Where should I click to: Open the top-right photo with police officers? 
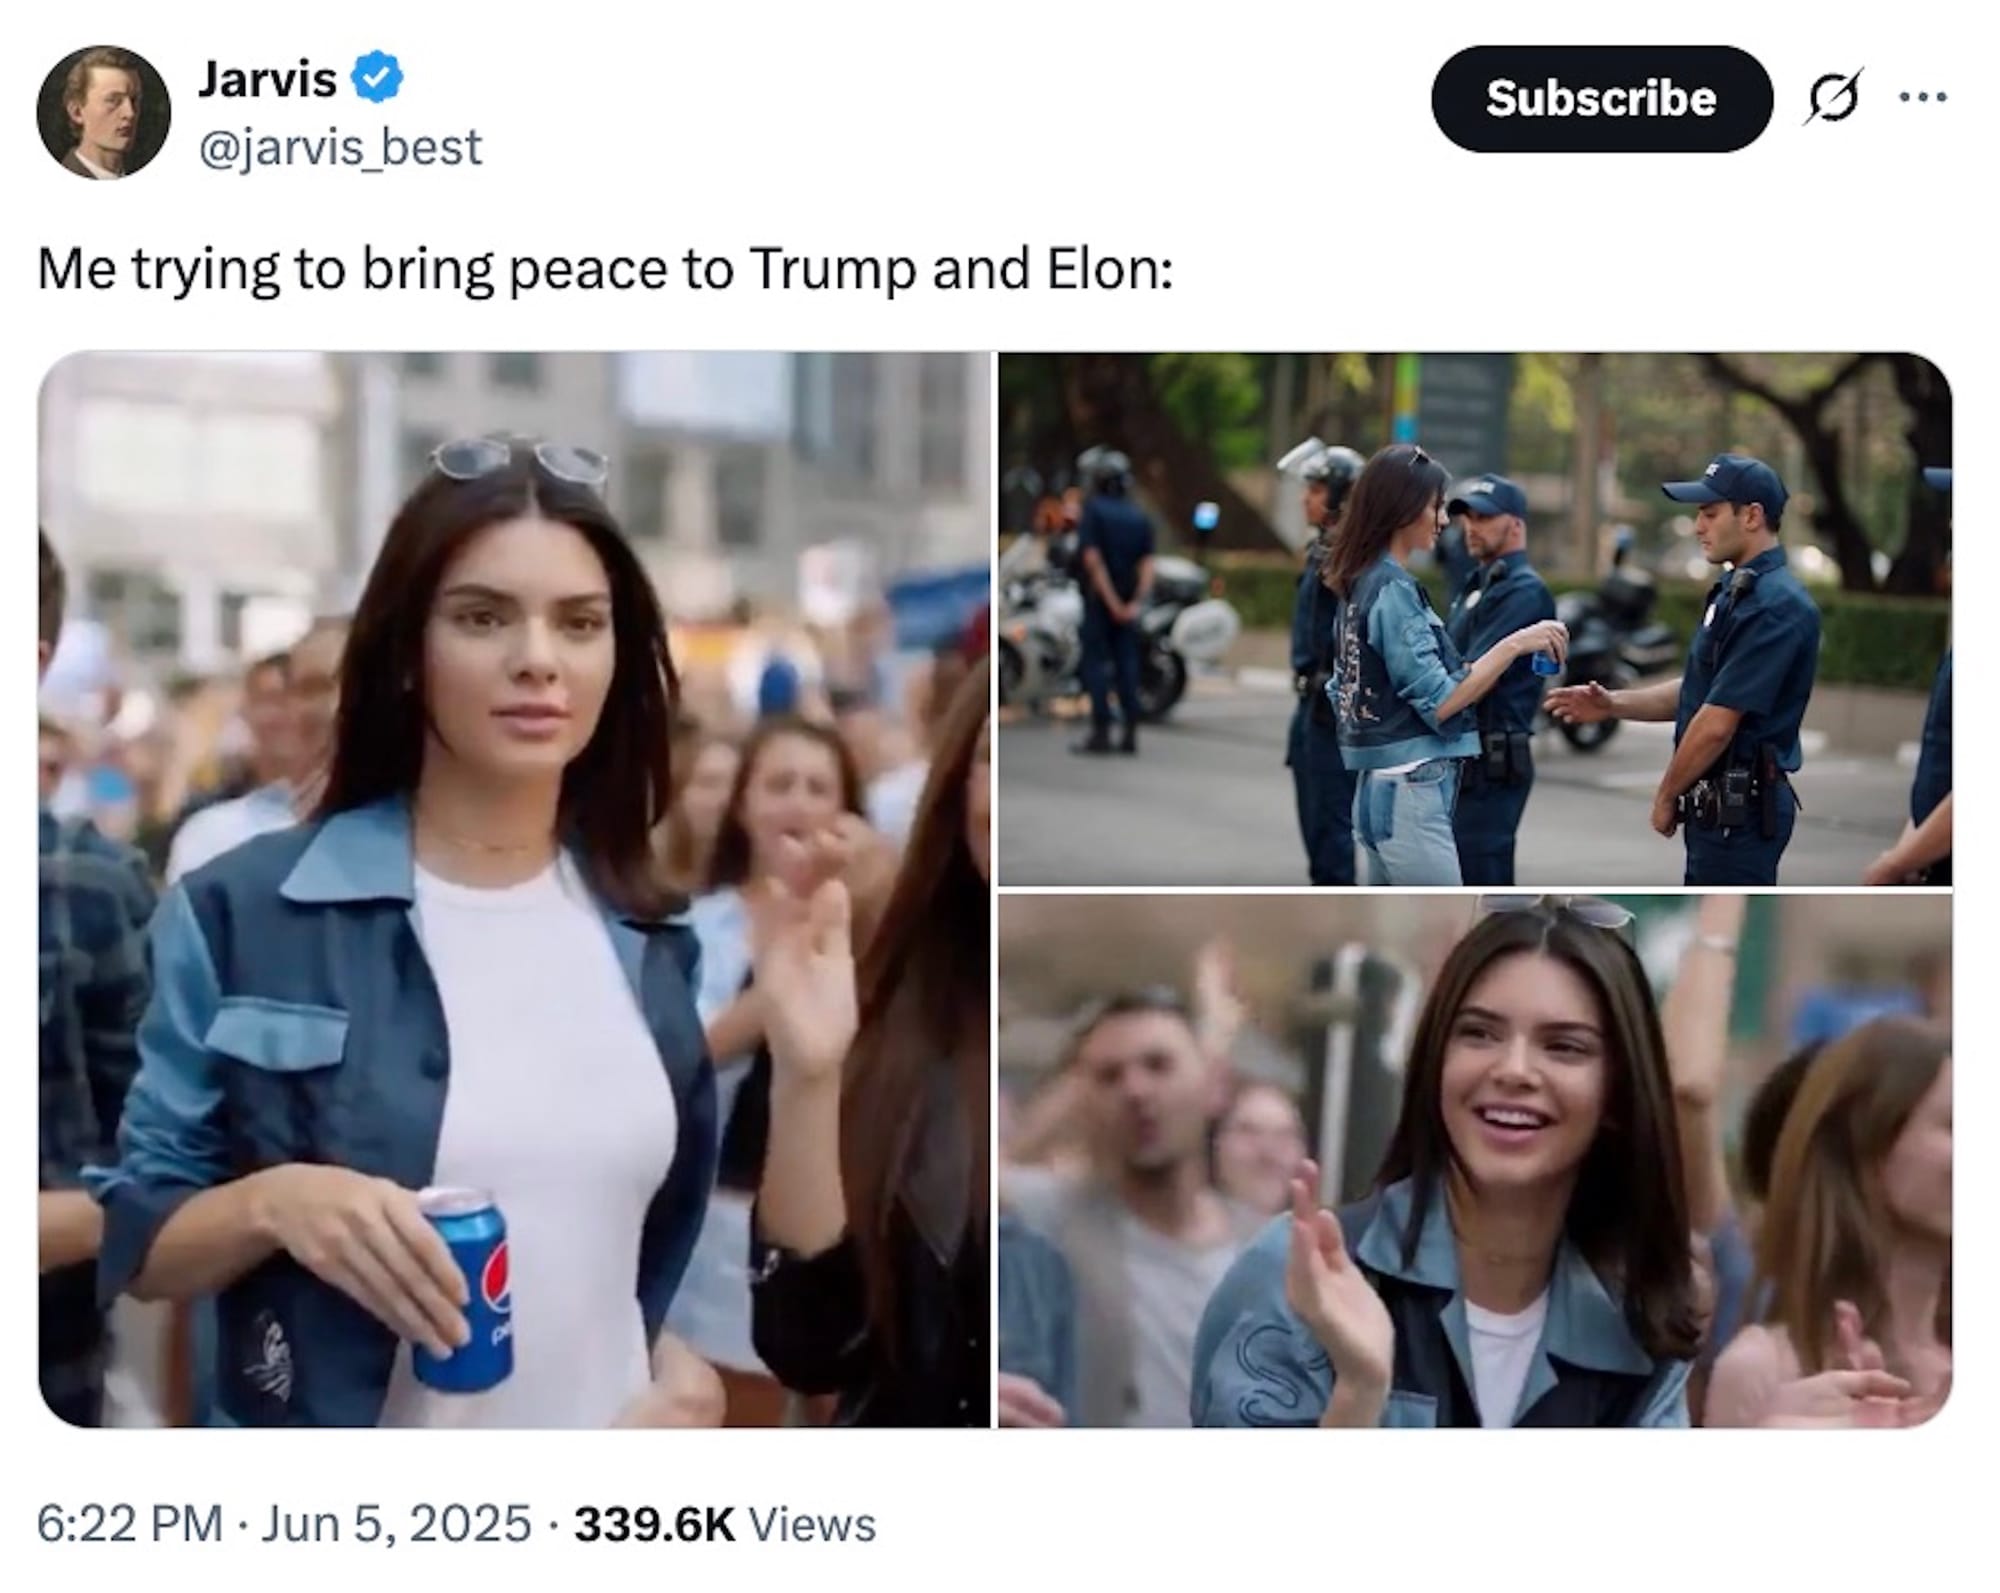[x=1475, y=618]
